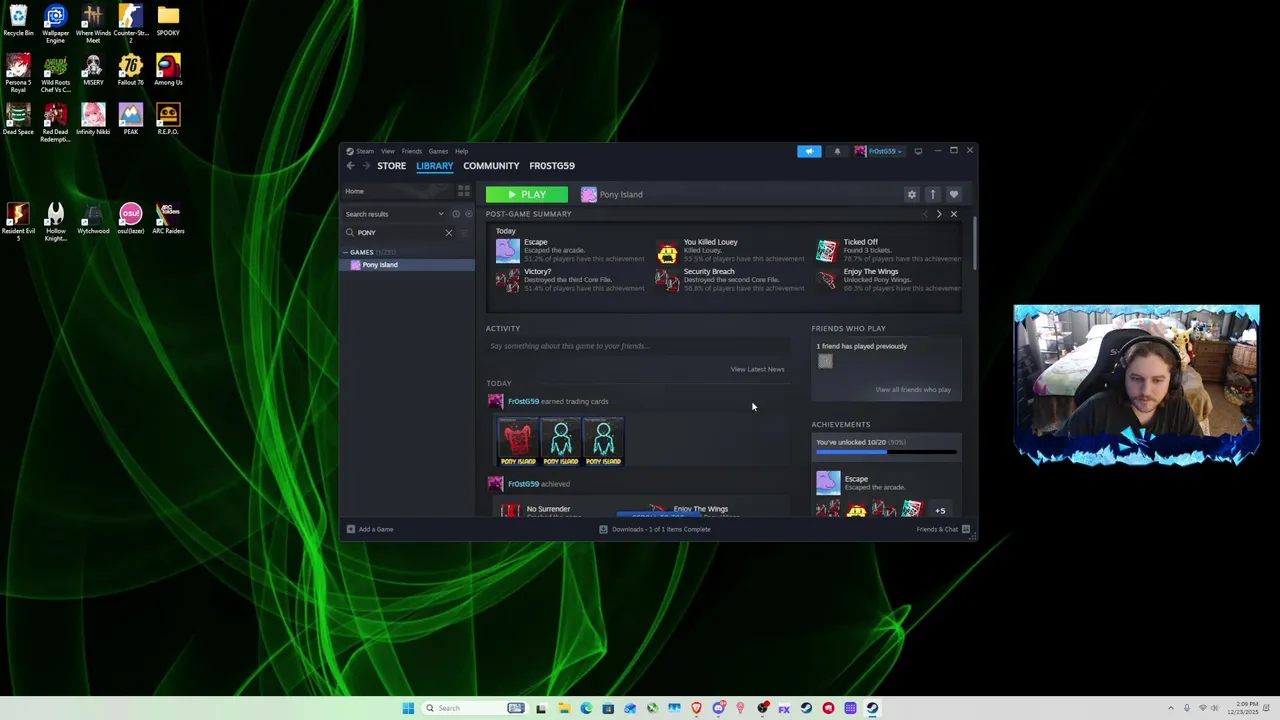Click the Big Picture mode monitor icon
Image resolution: width=1280 pixels, height=720 pixels.
tap(918, 151)
